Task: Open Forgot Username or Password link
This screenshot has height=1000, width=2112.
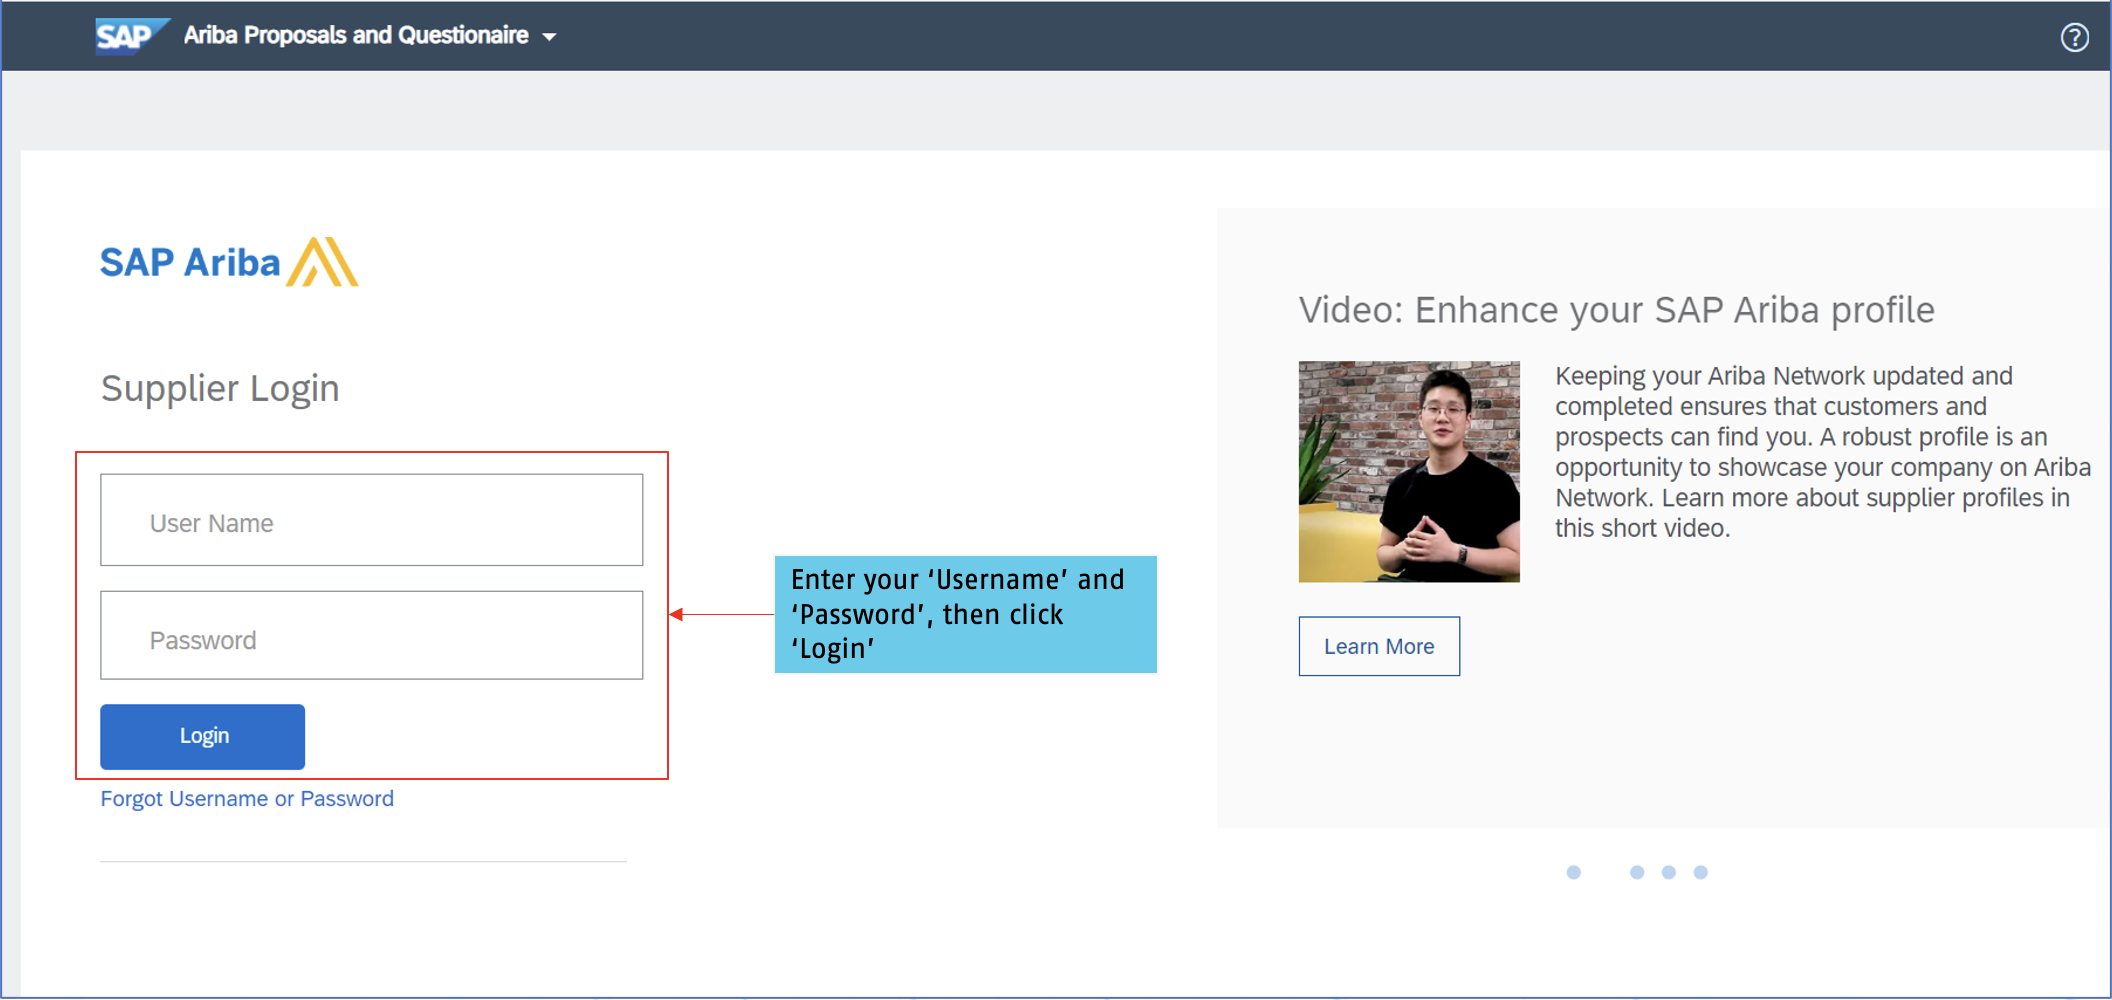Action: [247, 799]
